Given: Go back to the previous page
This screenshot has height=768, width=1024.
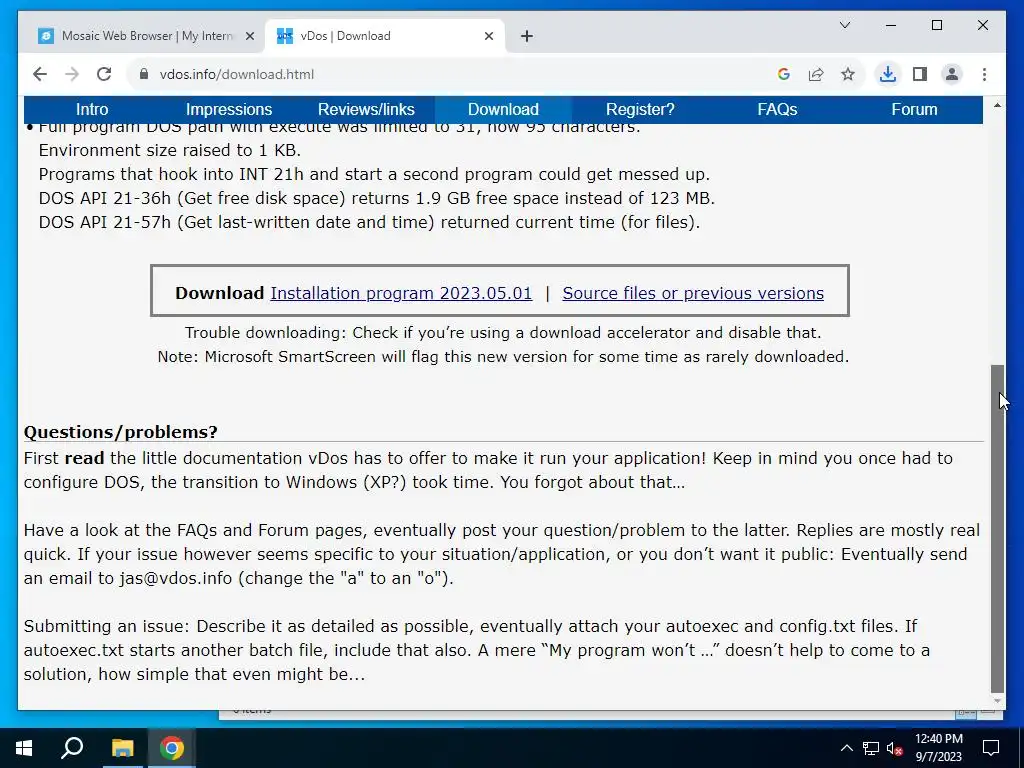Looking at the screenshot, I should 40,74.
